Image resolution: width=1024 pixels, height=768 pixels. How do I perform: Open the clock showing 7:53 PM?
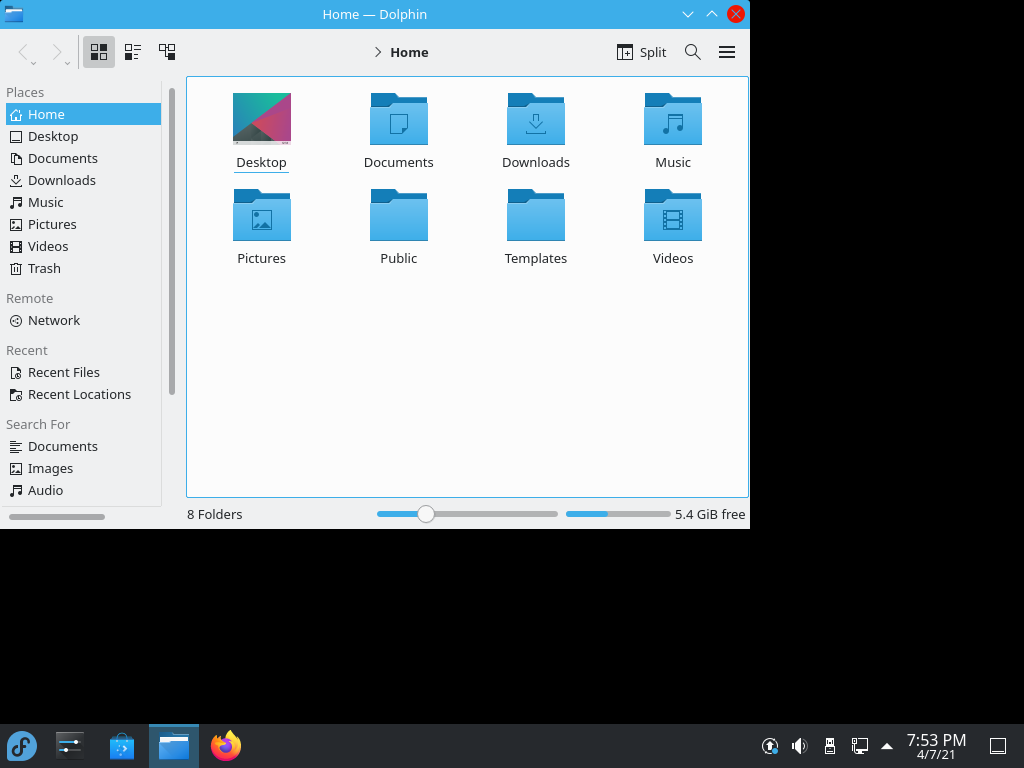tap(936, 746)
